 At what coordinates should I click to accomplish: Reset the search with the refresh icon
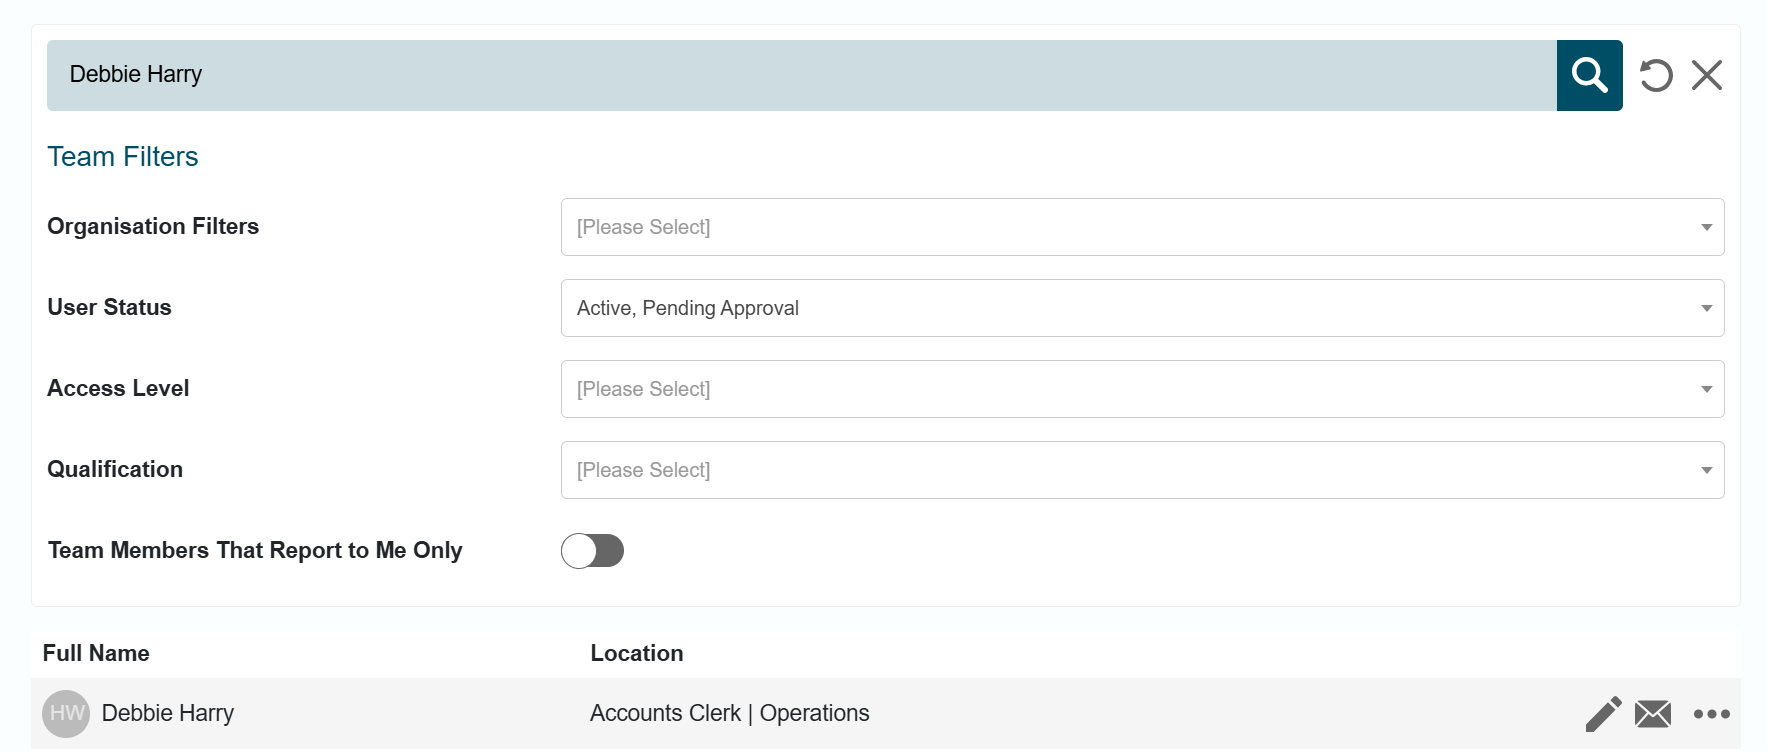(1656, 75)
